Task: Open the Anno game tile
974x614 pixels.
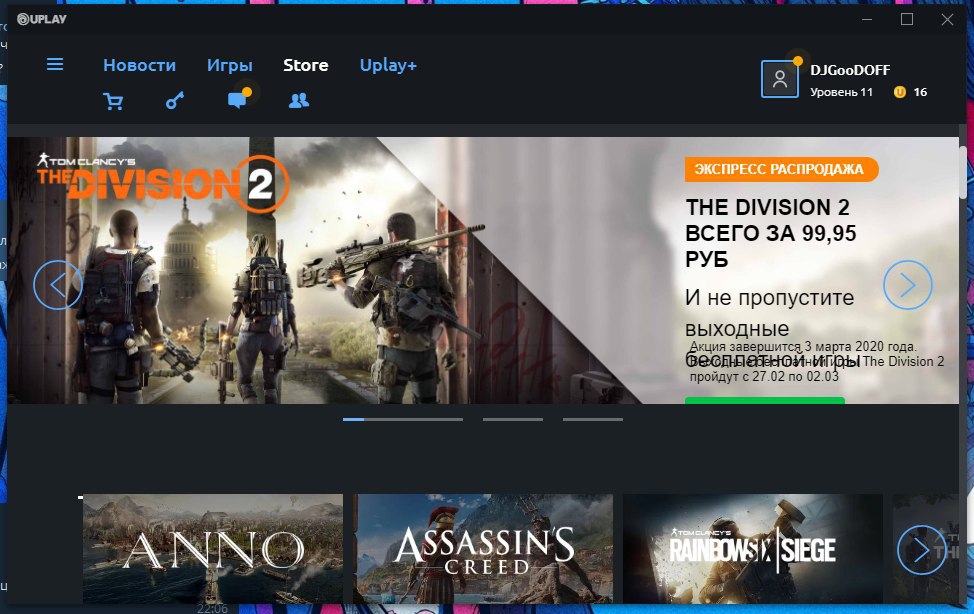Action: [213, 548]
